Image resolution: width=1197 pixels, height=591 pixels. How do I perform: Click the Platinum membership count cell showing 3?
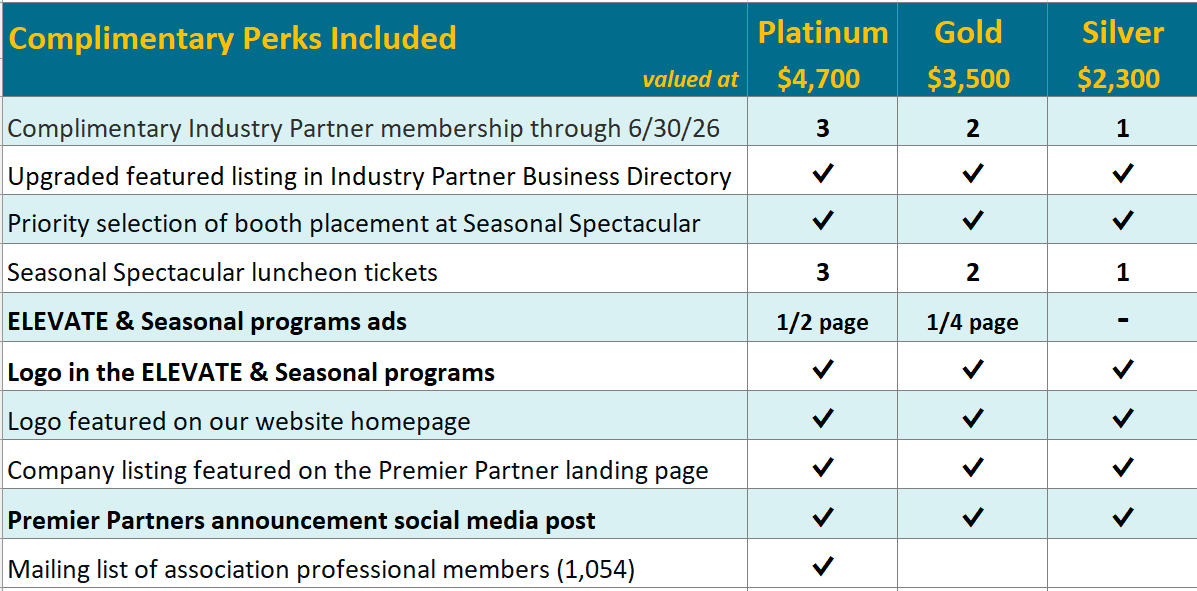tap(822, 128)
